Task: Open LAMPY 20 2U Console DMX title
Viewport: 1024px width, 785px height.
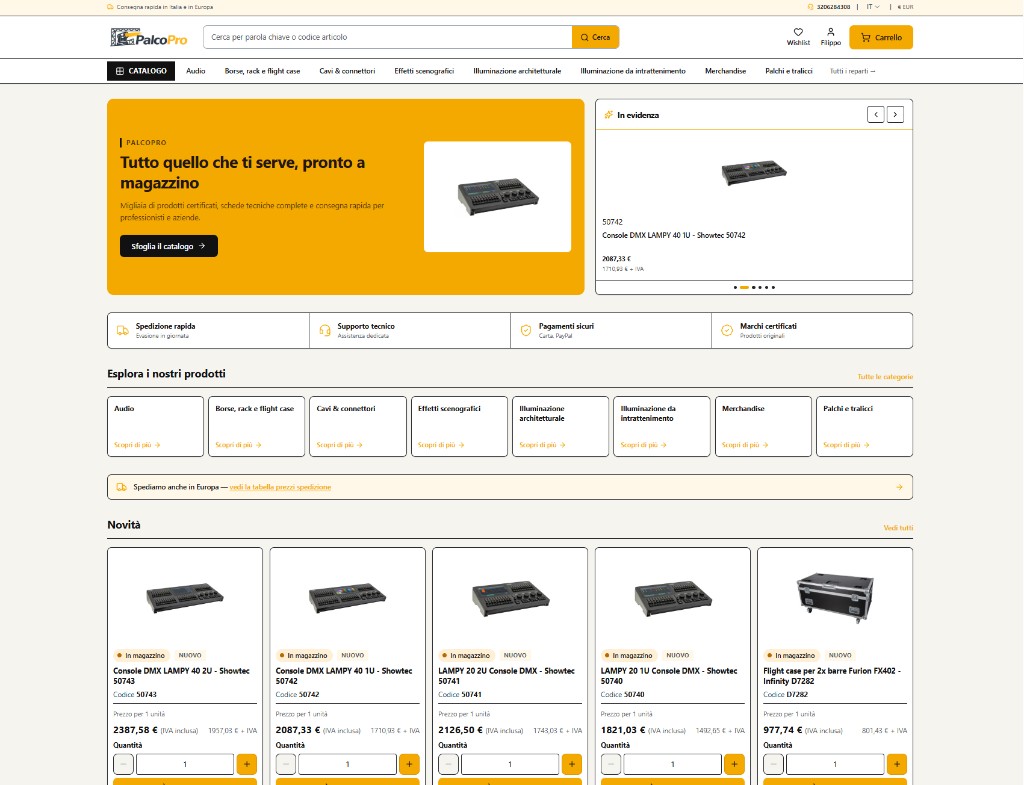Action: pos(507,675)
